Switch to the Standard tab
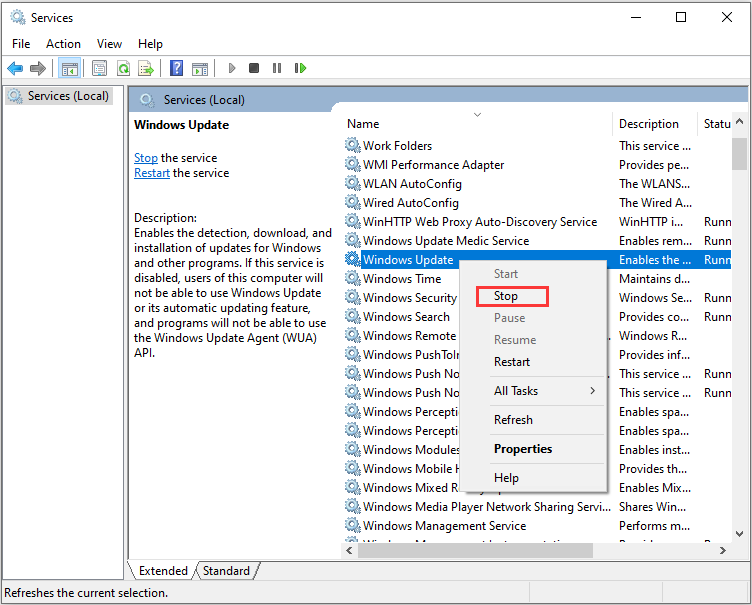The height and width of the screenshot is (605, 752). (226, 570)
